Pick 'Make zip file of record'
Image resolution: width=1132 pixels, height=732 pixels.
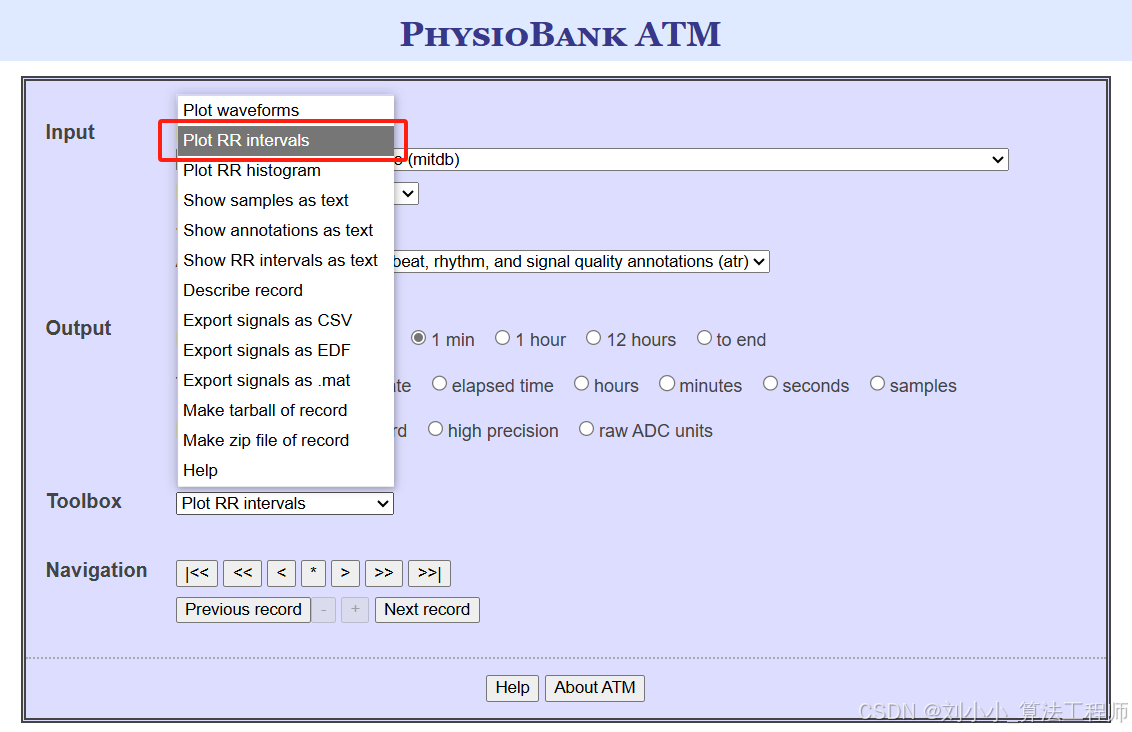(x=285, y=440)
